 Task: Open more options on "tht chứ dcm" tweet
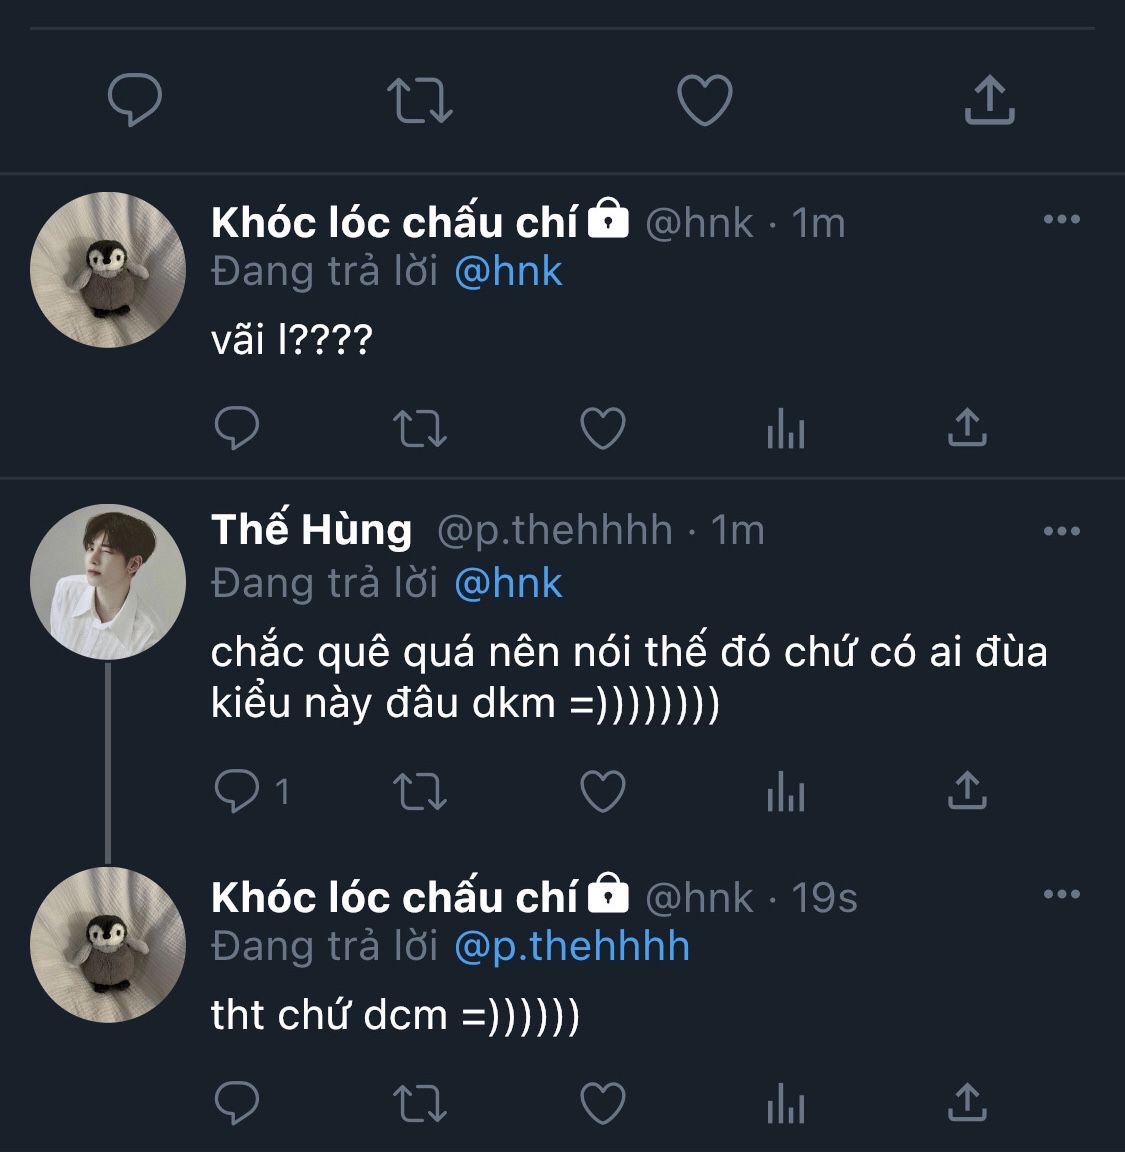1061,894
